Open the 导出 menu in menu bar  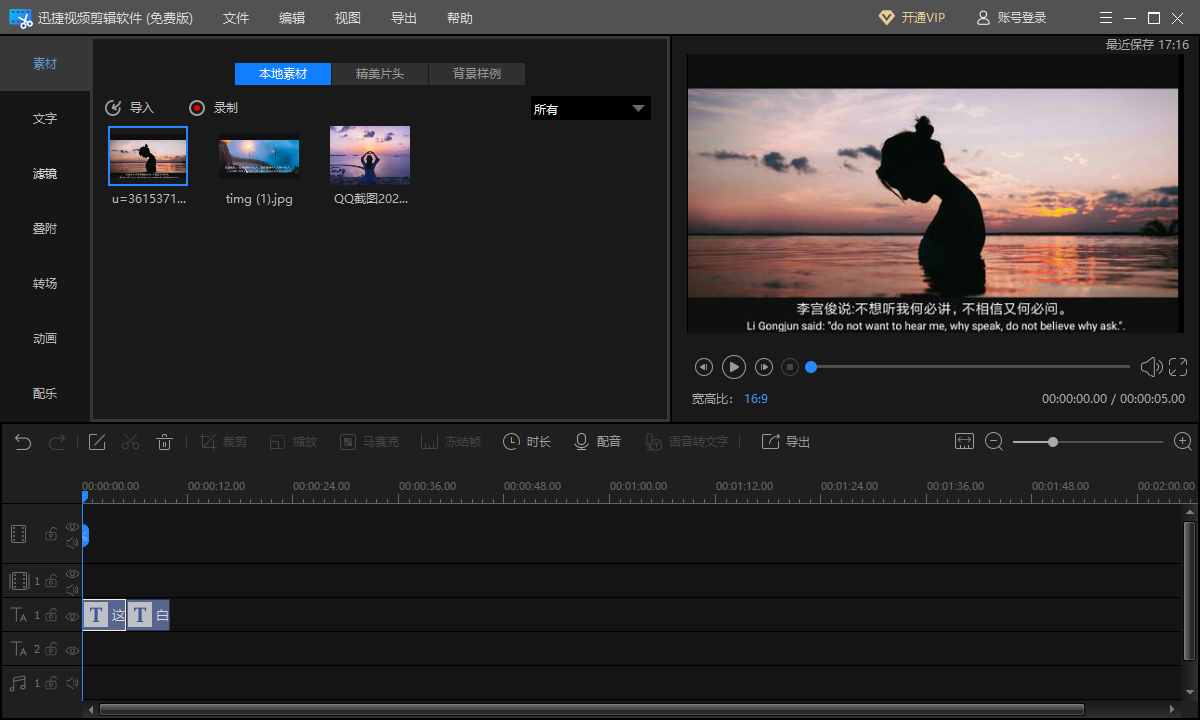(404, 18)
